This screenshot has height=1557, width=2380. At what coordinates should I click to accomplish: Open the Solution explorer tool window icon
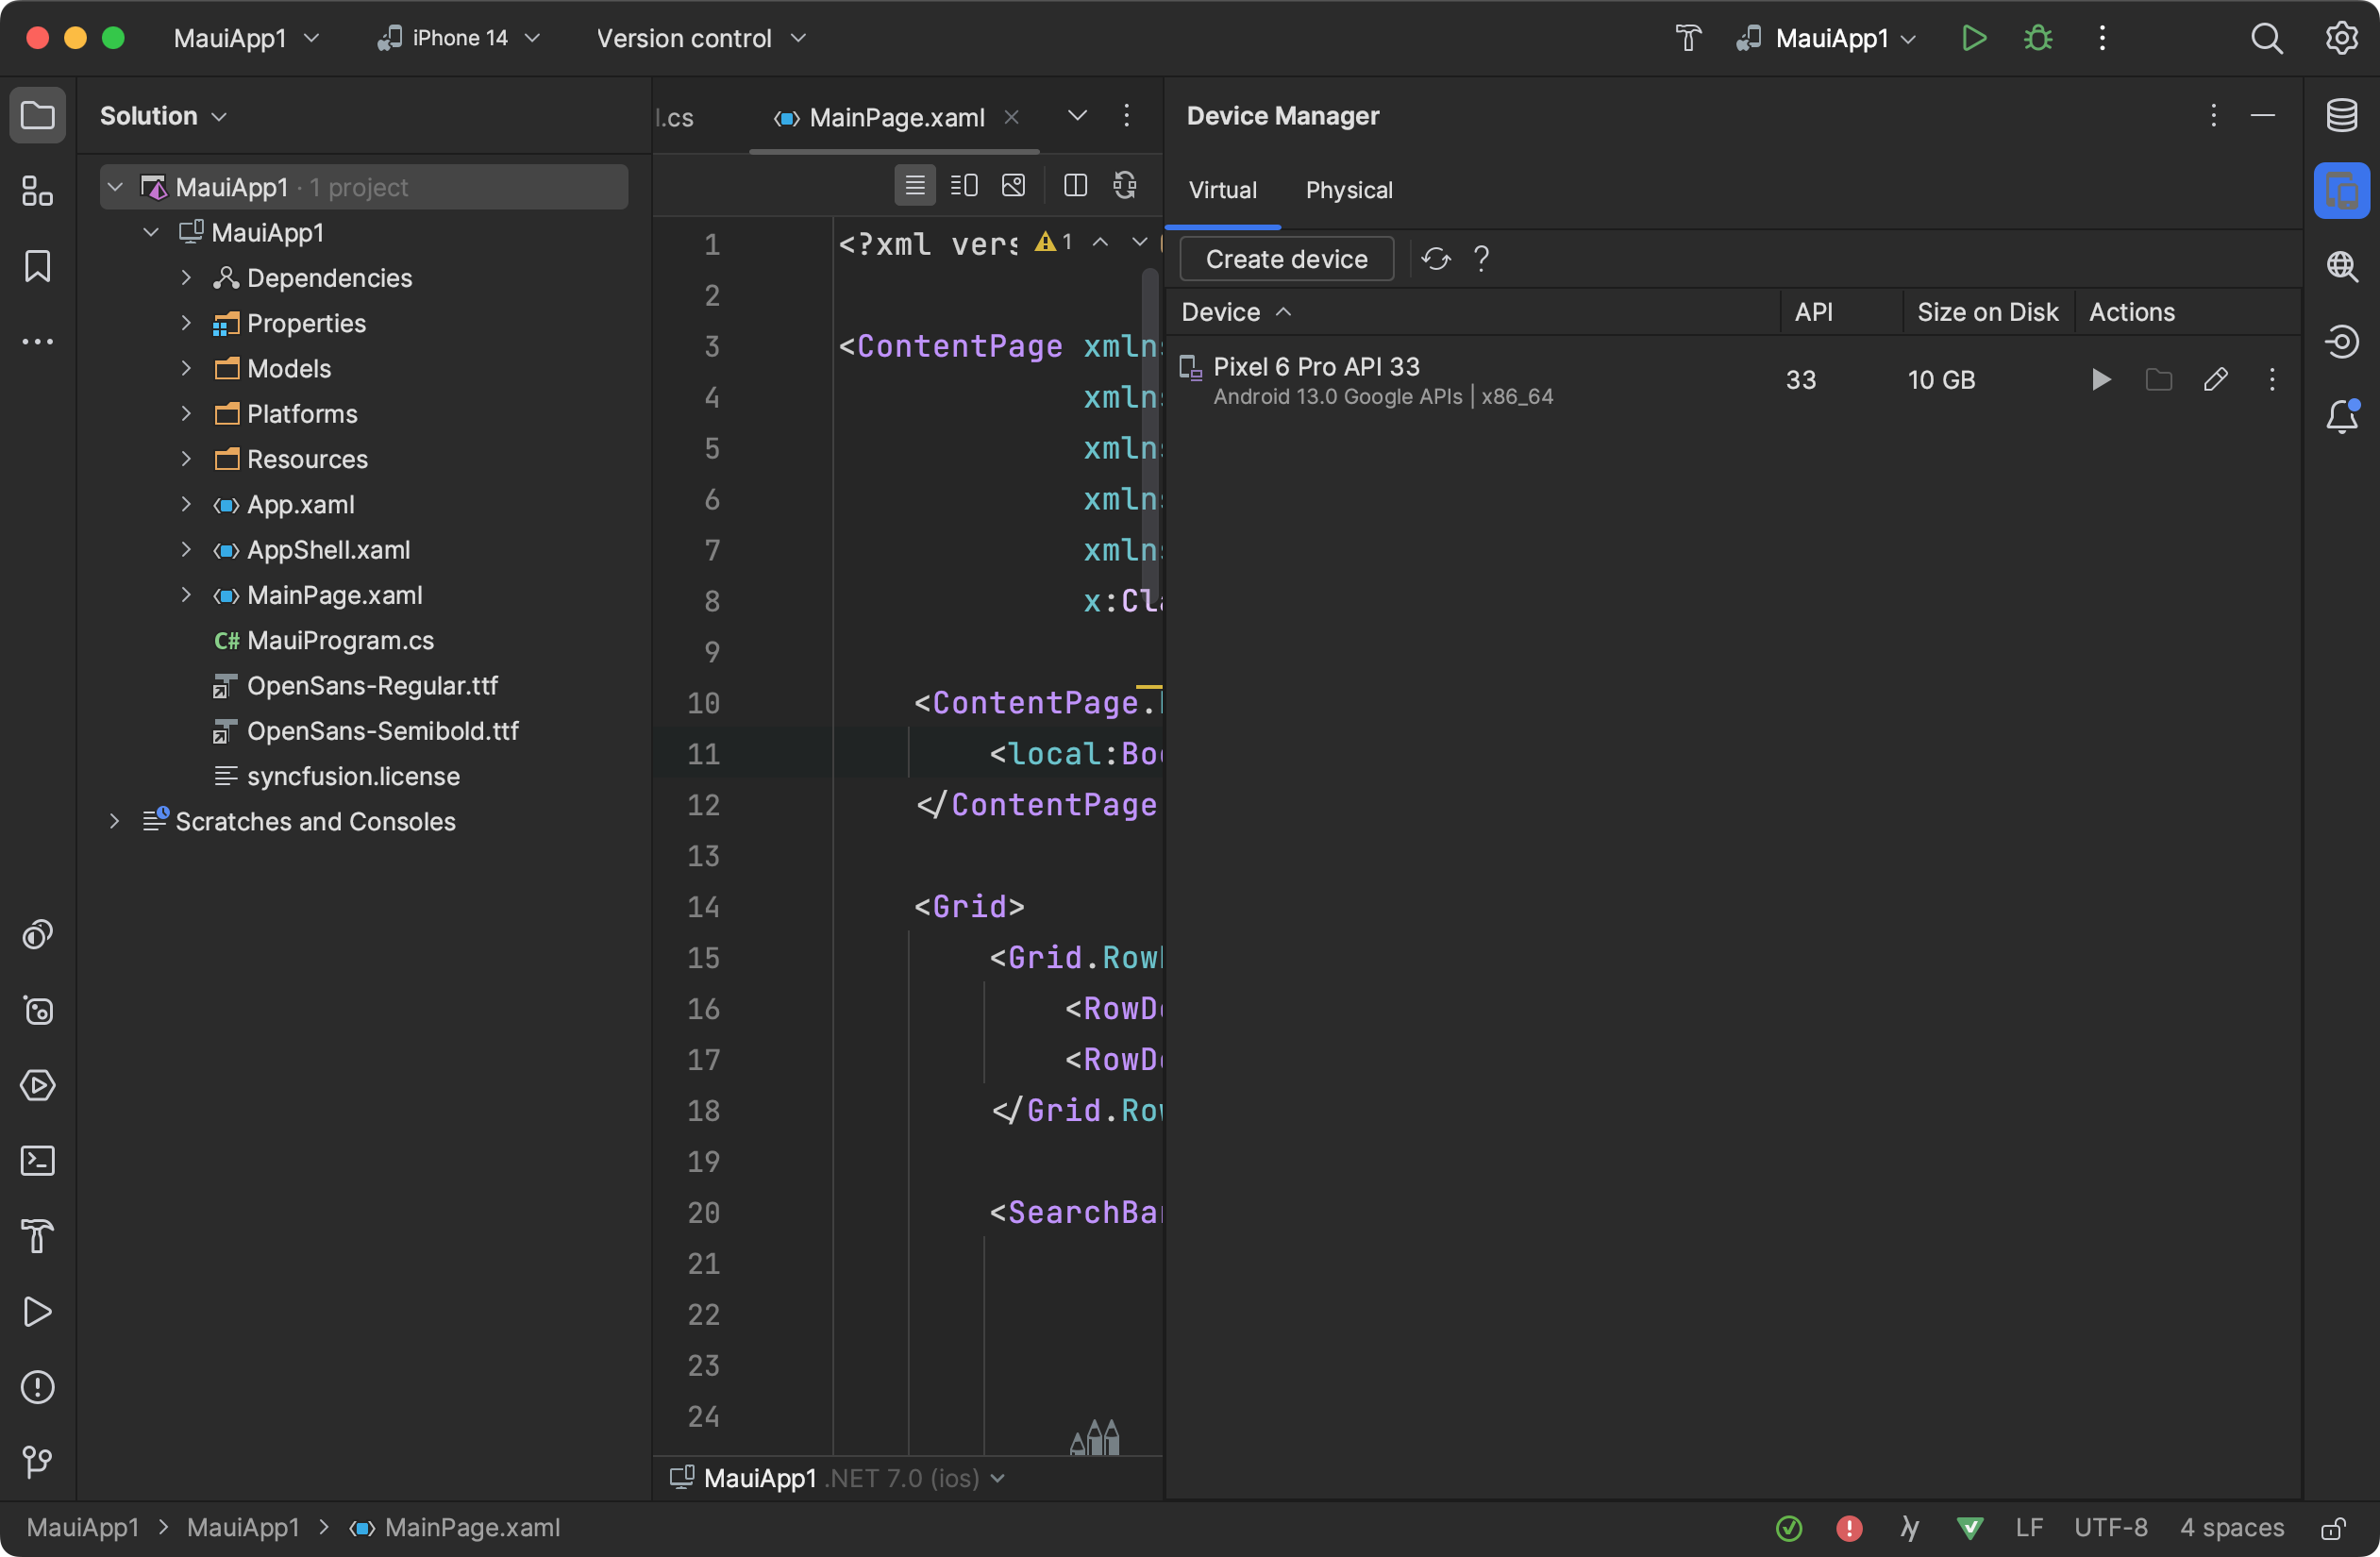(x=37, y=115)
